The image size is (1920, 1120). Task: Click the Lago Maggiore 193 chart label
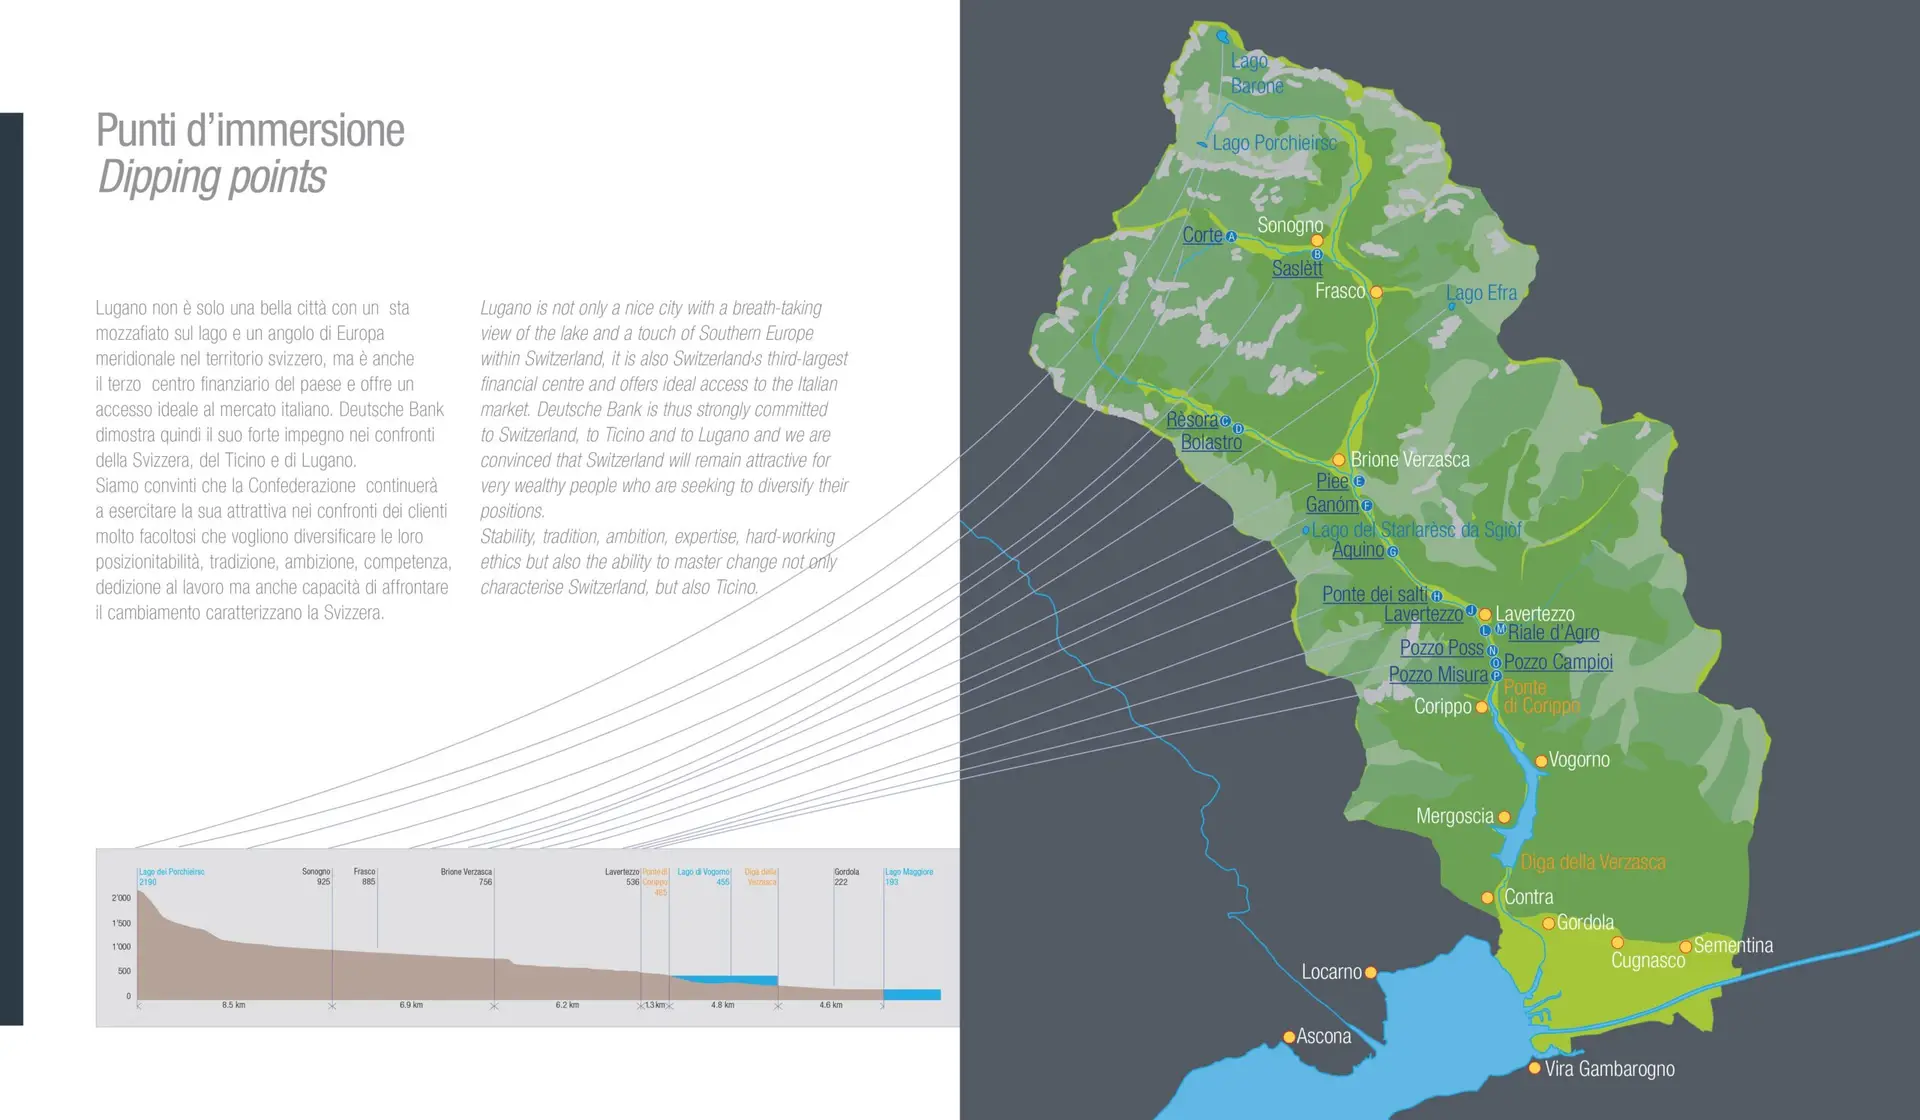(908, 877)
